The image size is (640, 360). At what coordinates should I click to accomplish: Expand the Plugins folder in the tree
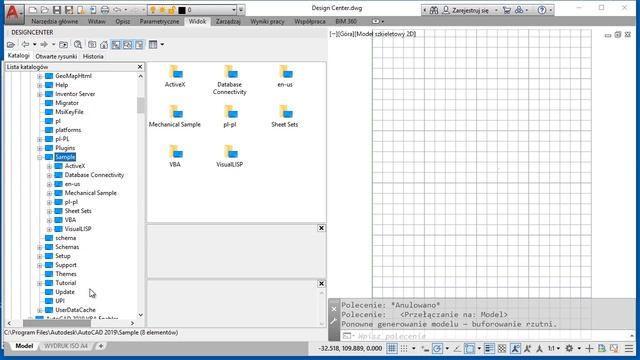coord(40,148)
